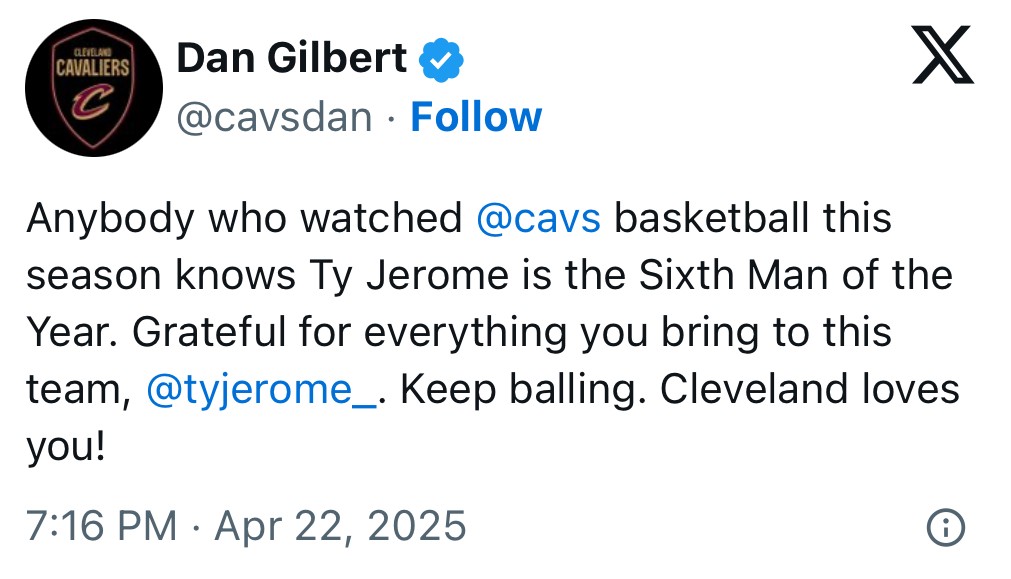
Task: Open the @tyjerome_ mention
Action: pos(261,390)
